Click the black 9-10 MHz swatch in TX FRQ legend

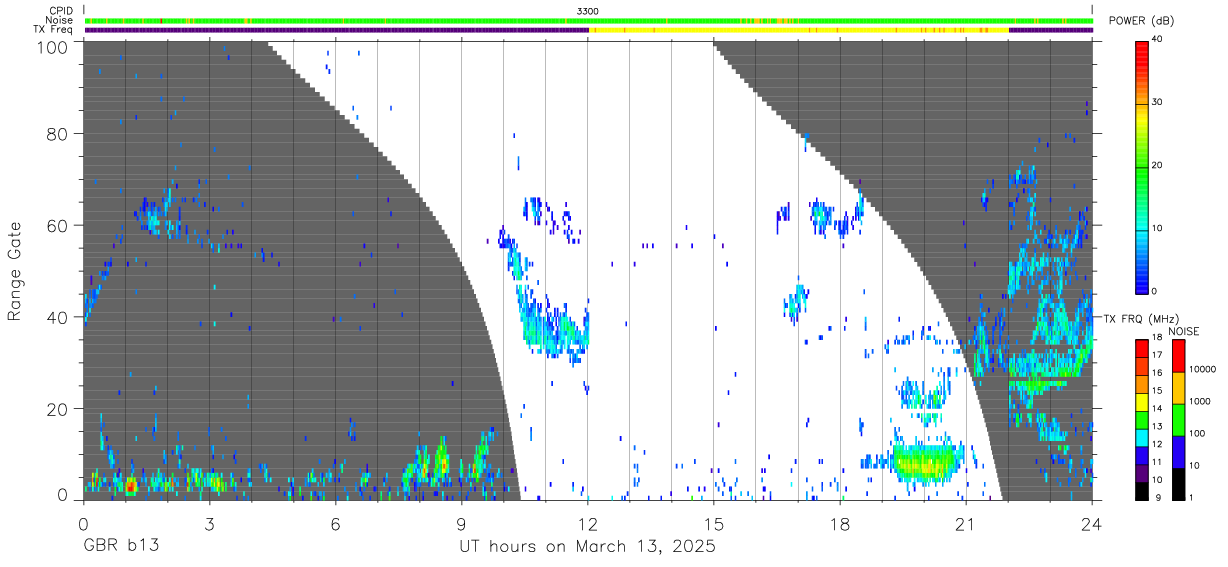coord(1142,491)
